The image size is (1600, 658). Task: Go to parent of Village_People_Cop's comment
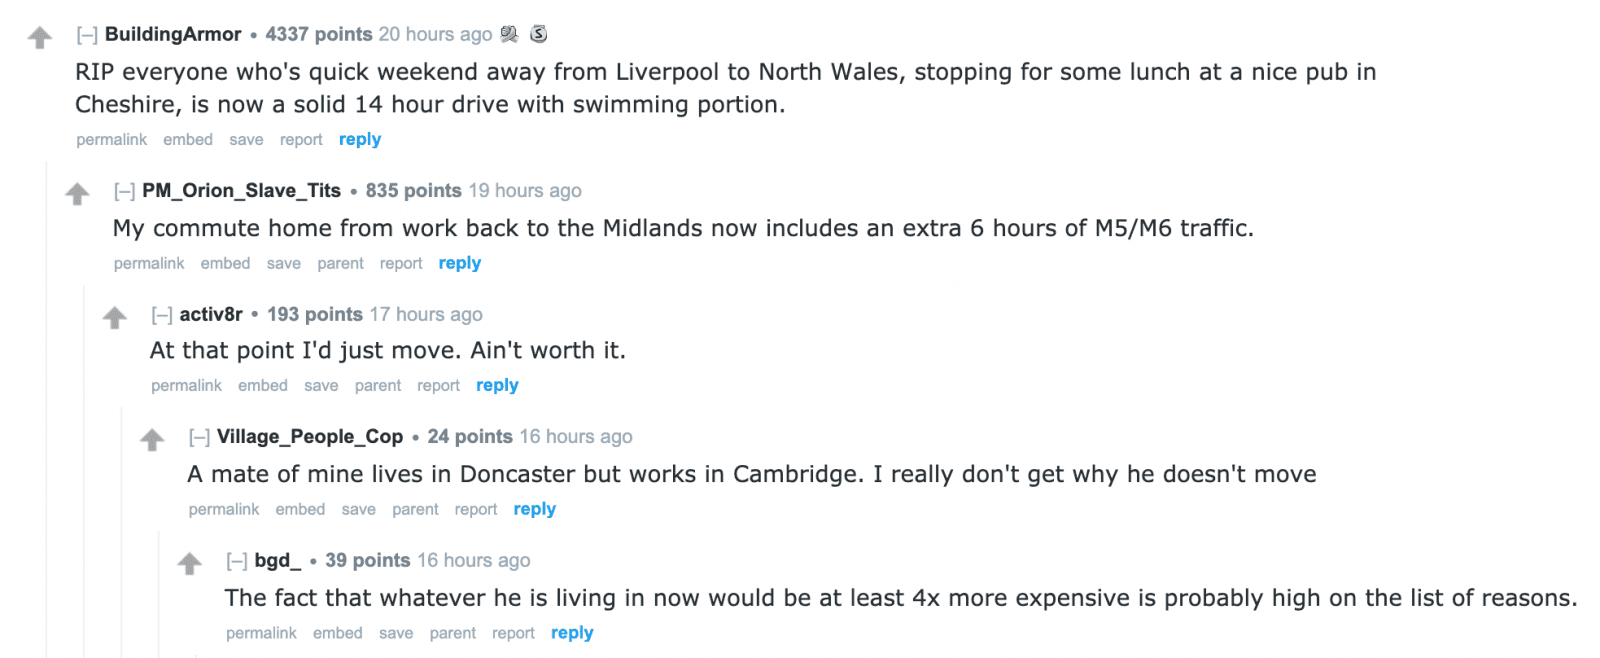click(415, 509)
